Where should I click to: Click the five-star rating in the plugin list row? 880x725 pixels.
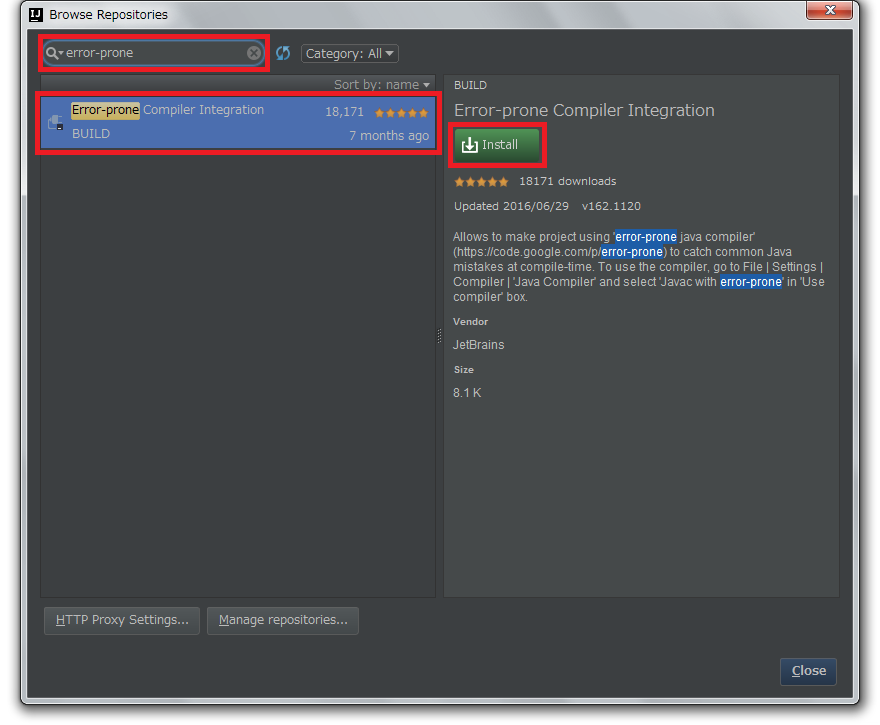pyautogui.click(x=401, y=113)
